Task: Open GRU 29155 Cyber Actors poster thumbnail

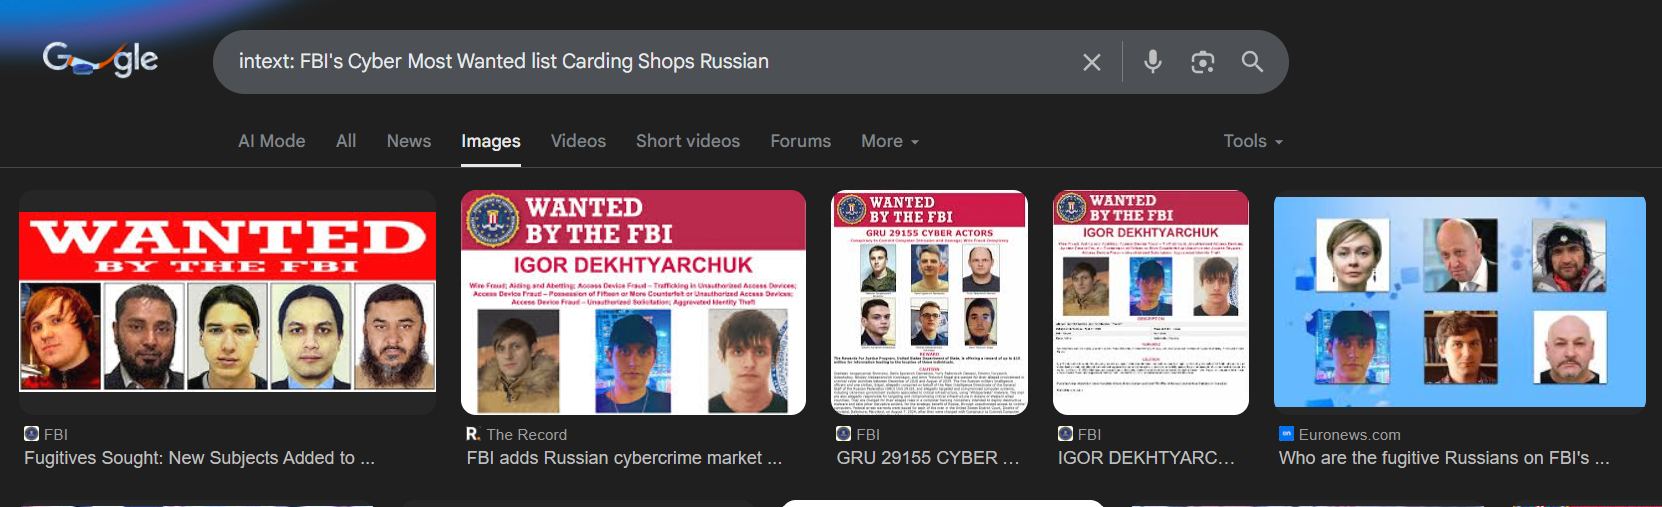Action: click(x=930, y=302)
